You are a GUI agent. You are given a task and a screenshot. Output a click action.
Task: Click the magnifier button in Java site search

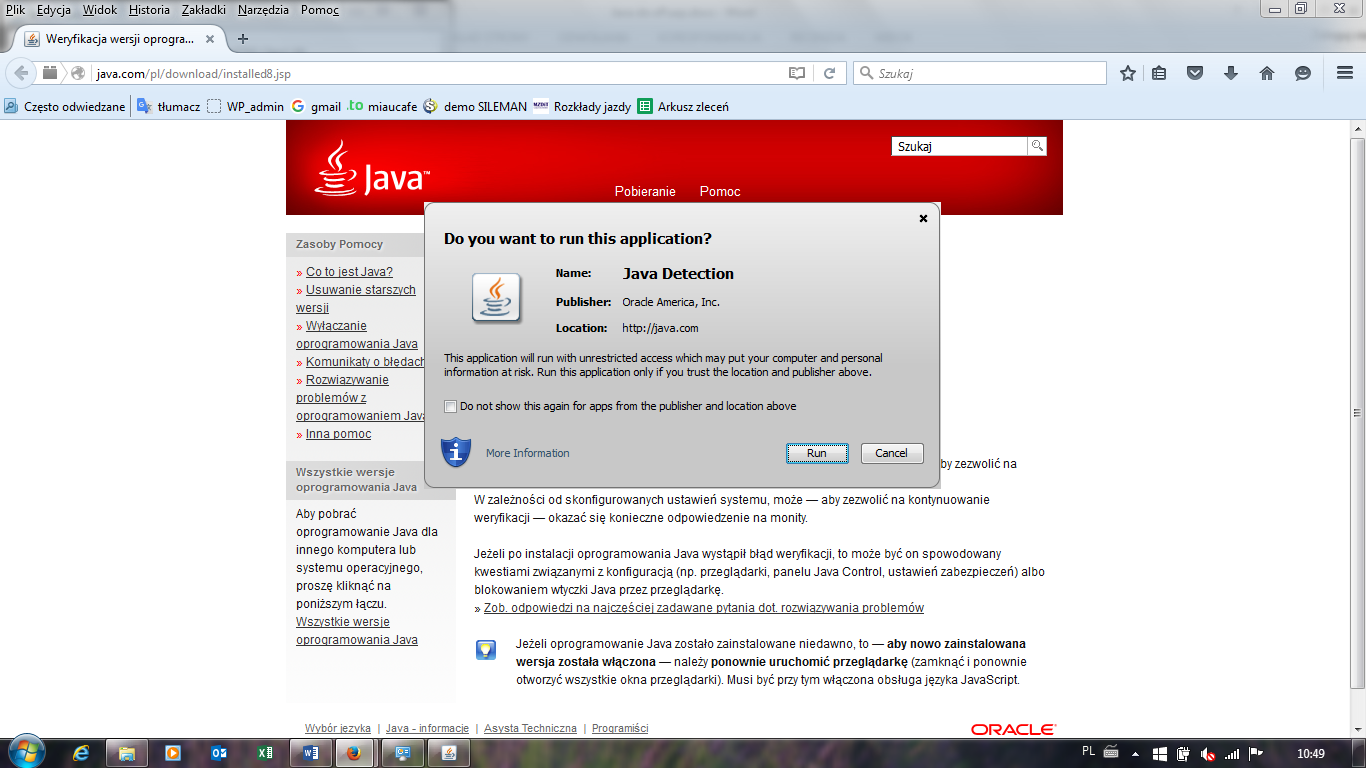coord(1037,146)
